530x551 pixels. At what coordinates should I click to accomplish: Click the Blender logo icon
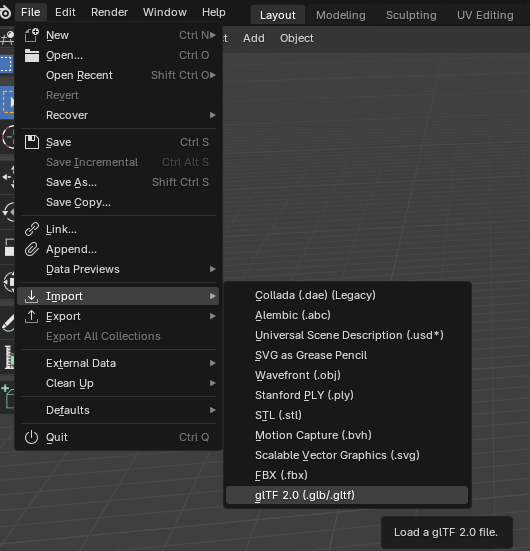tap(5, 13)
